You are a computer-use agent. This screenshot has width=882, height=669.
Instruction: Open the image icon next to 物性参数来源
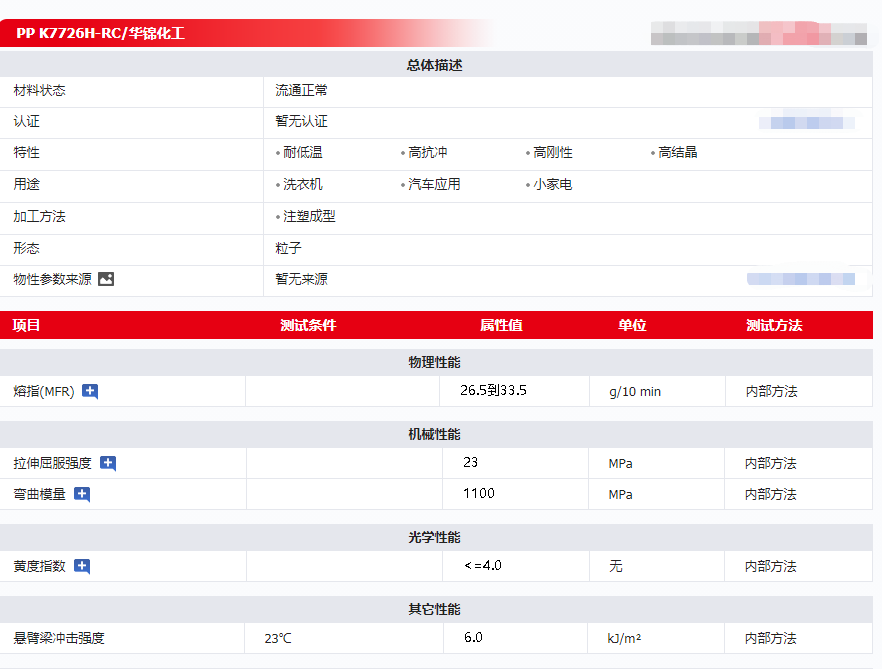106,279
